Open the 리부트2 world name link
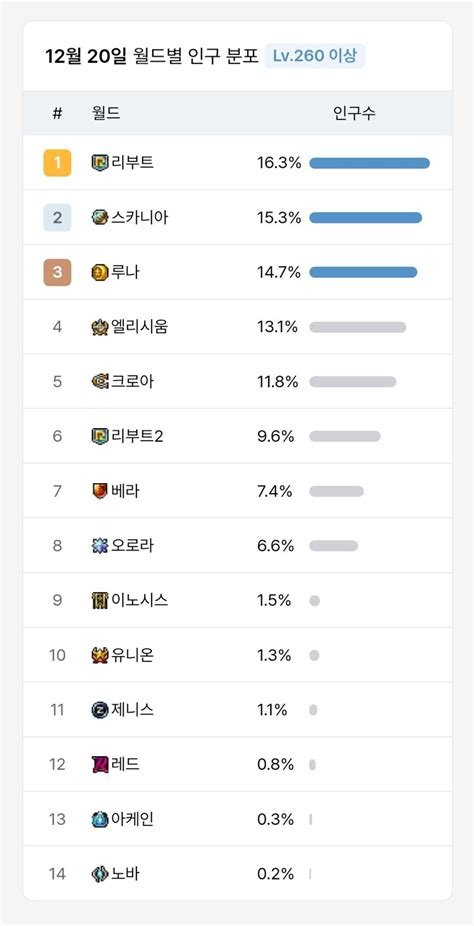 (136, 436)
